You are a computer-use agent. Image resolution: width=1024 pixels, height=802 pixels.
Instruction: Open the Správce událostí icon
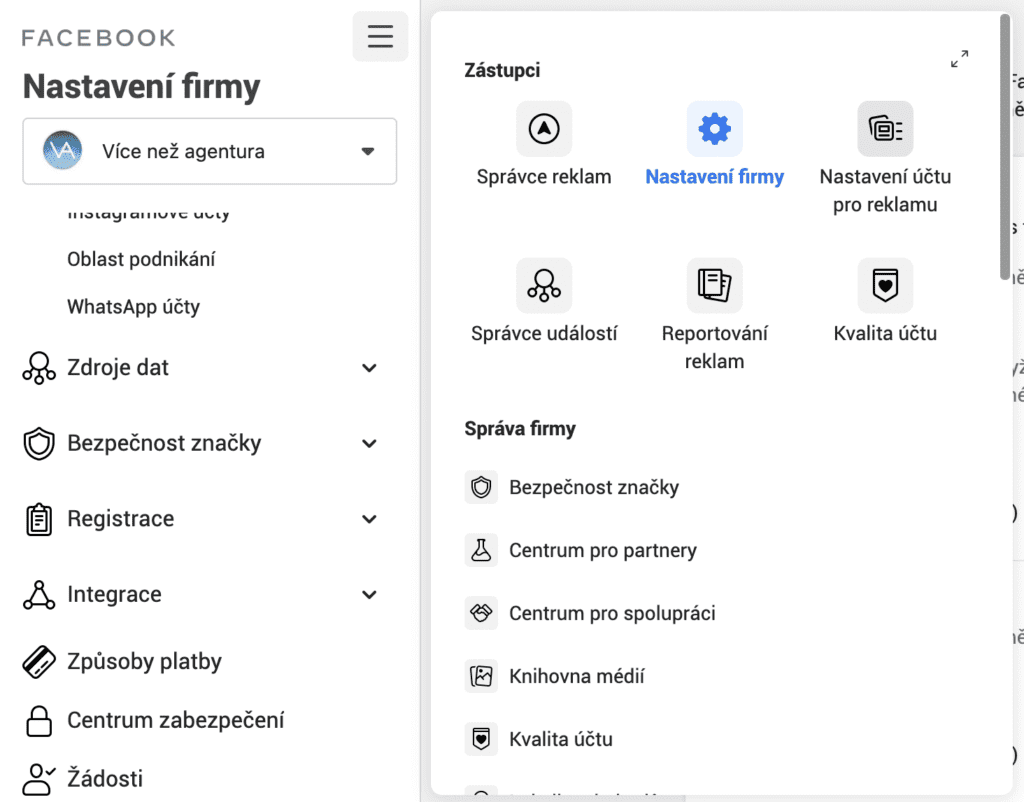pos(544,286)
